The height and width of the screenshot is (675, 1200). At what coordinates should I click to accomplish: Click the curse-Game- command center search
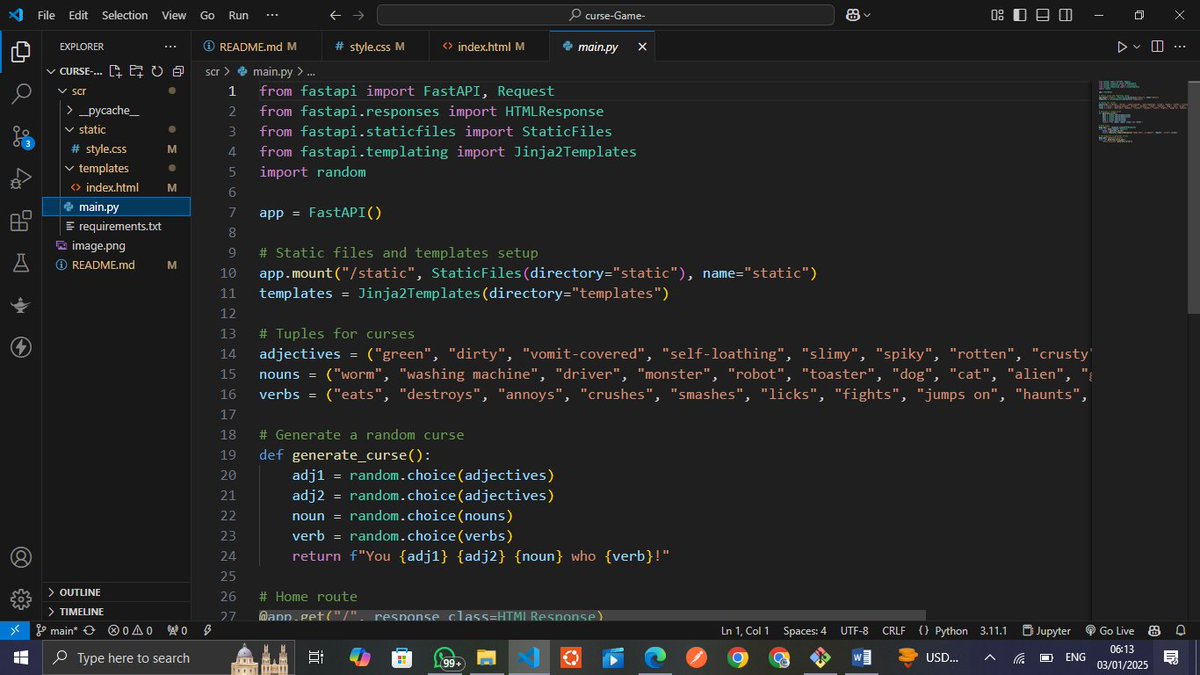pyautogui.click(x=605, y=15)
